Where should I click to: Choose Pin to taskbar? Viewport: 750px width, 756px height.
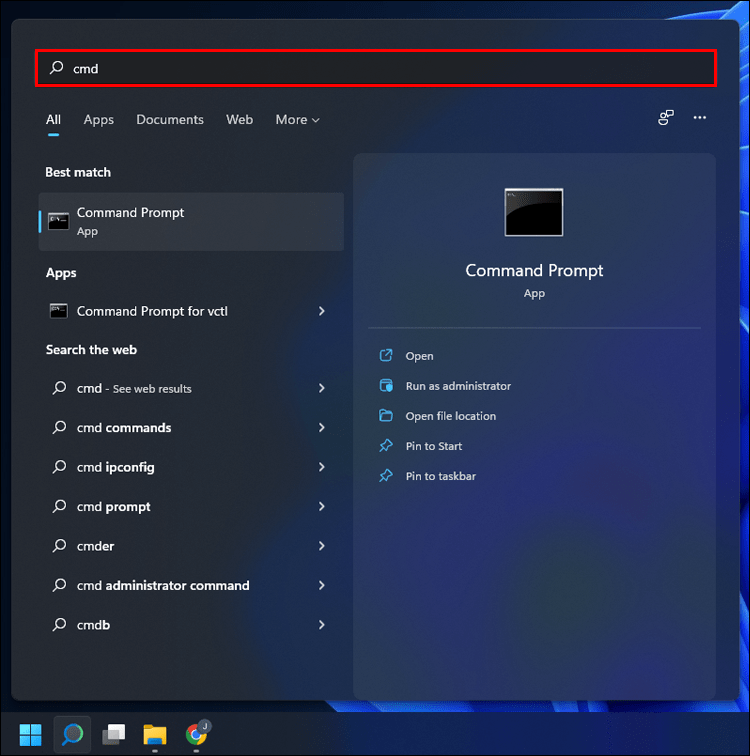point(441,476)
